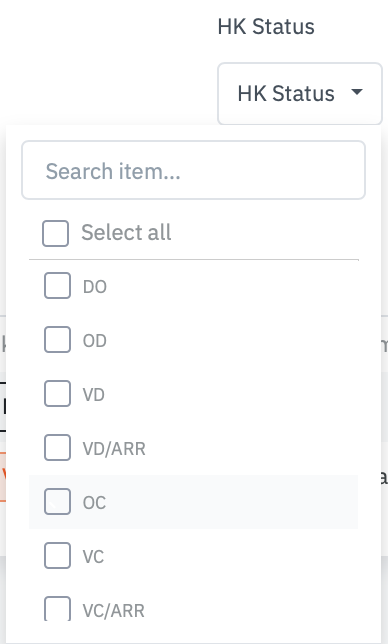Focus the Search item input field
Image resolution: width=388 pixels, height=644 pixels.
[x=193, y=170]
